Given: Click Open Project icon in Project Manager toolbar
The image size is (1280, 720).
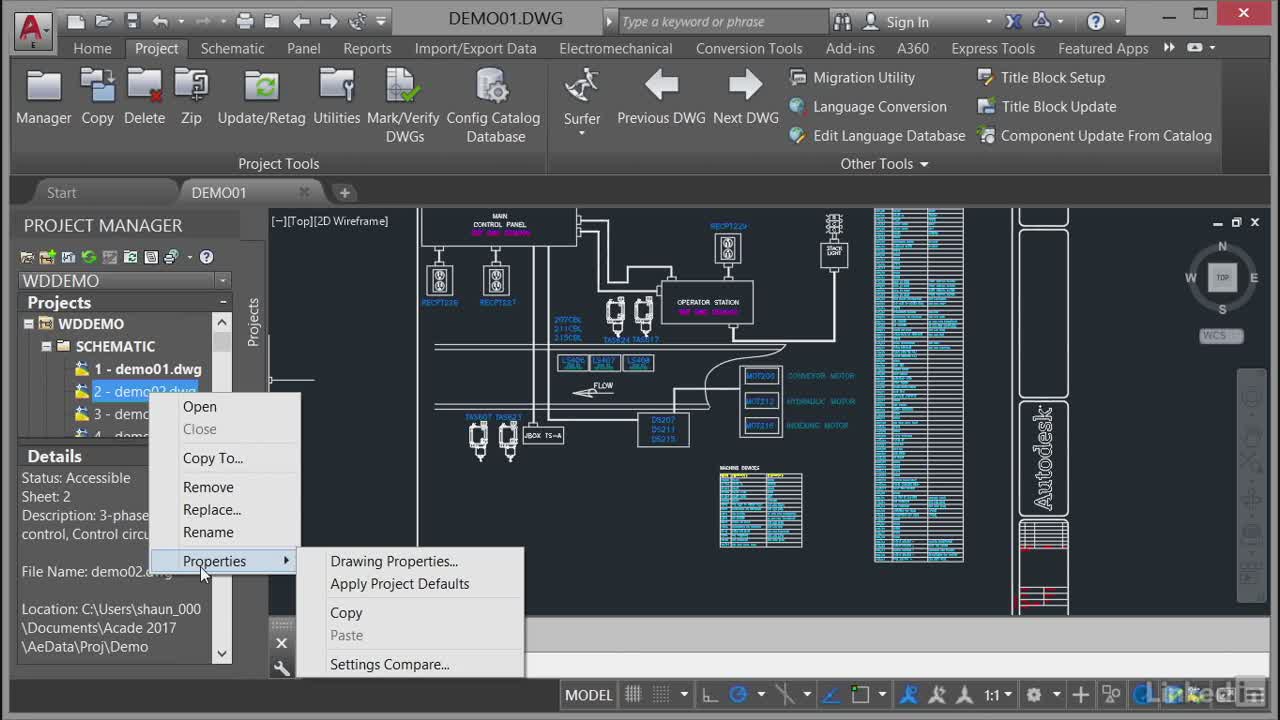Looking at the screenshot, I should pyautogui.click(x=27, y=257).
